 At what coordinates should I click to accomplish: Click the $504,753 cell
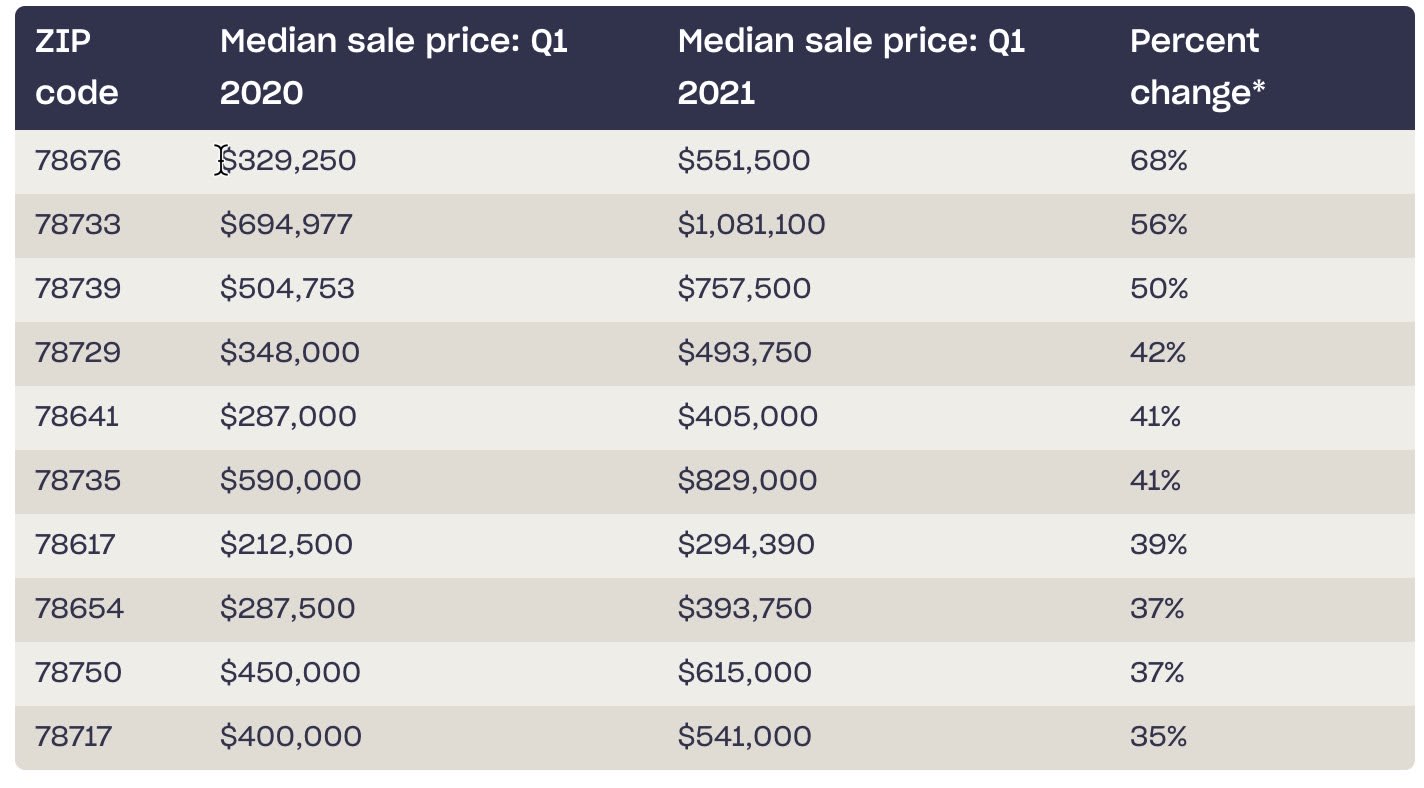287,289
